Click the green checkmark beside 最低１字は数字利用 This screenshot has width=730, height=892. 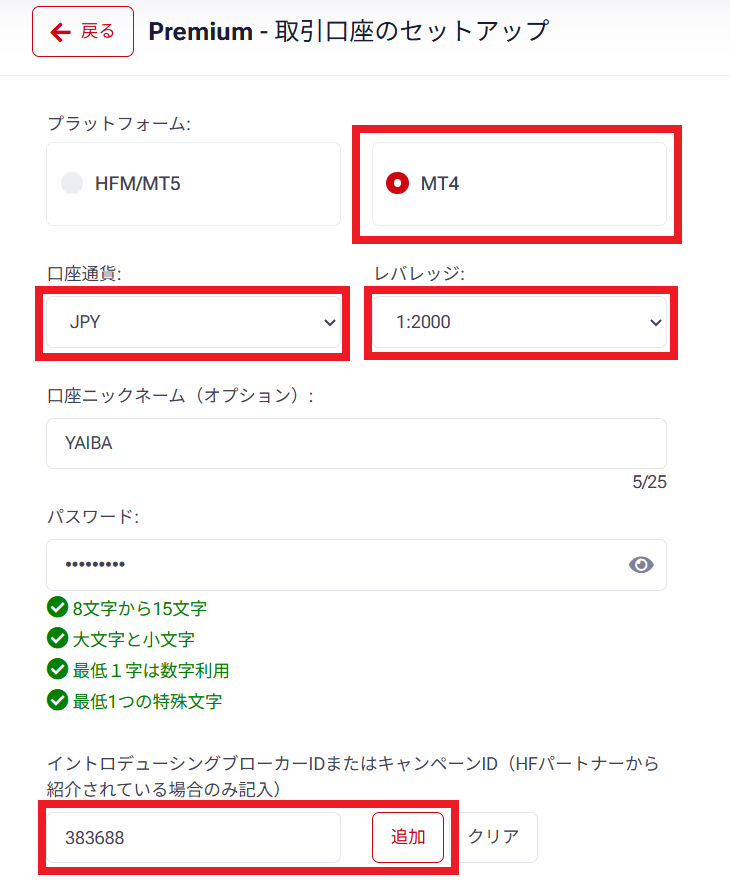pos(57,669)
